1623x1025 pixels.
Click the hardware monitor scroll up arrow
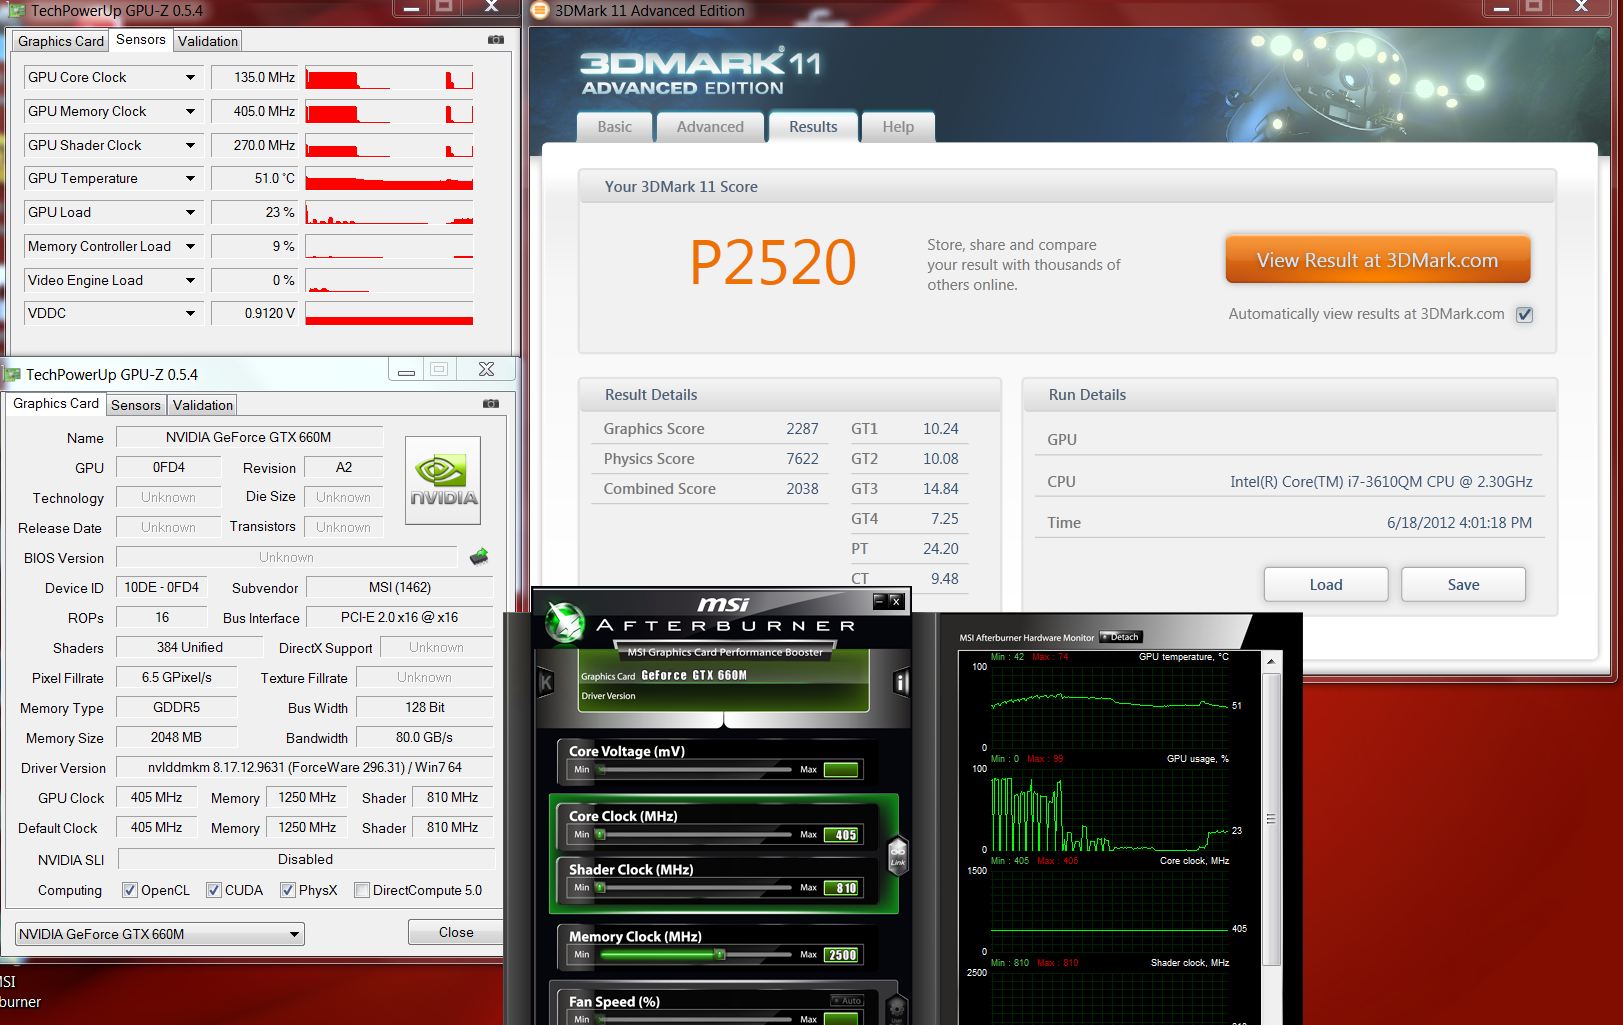click(1271, 662)
